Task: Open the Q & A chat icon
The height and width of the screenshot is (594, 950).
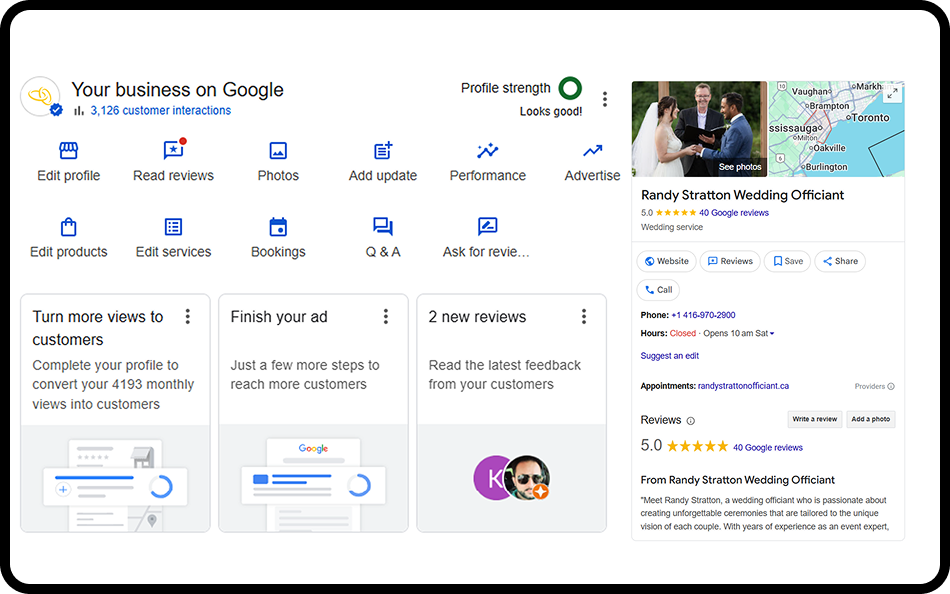Action: [x=383, y=227]
